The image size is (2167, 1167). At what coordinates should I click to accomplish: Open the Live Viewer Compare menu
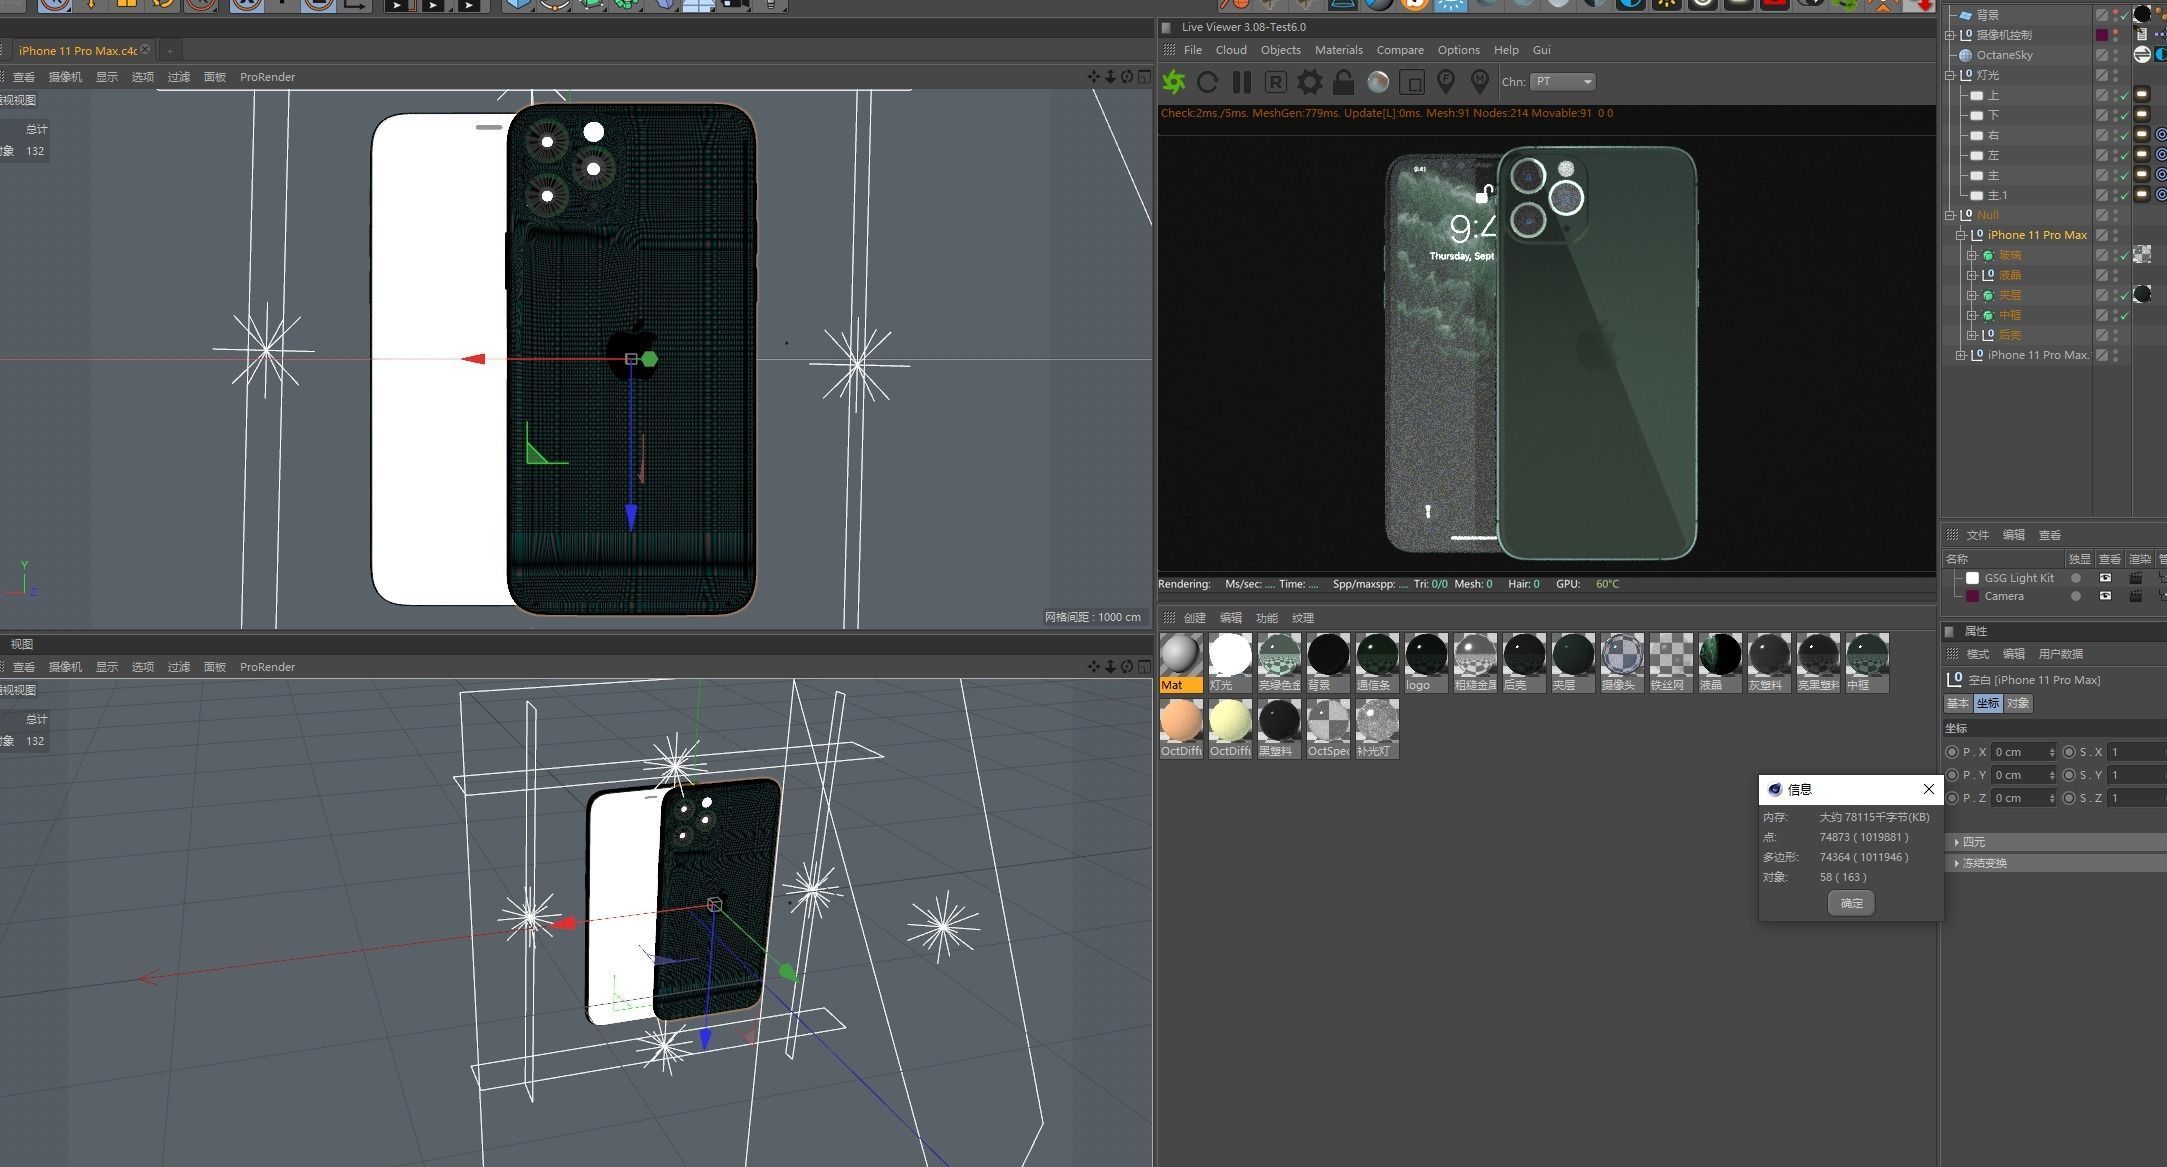[1400, 50]
